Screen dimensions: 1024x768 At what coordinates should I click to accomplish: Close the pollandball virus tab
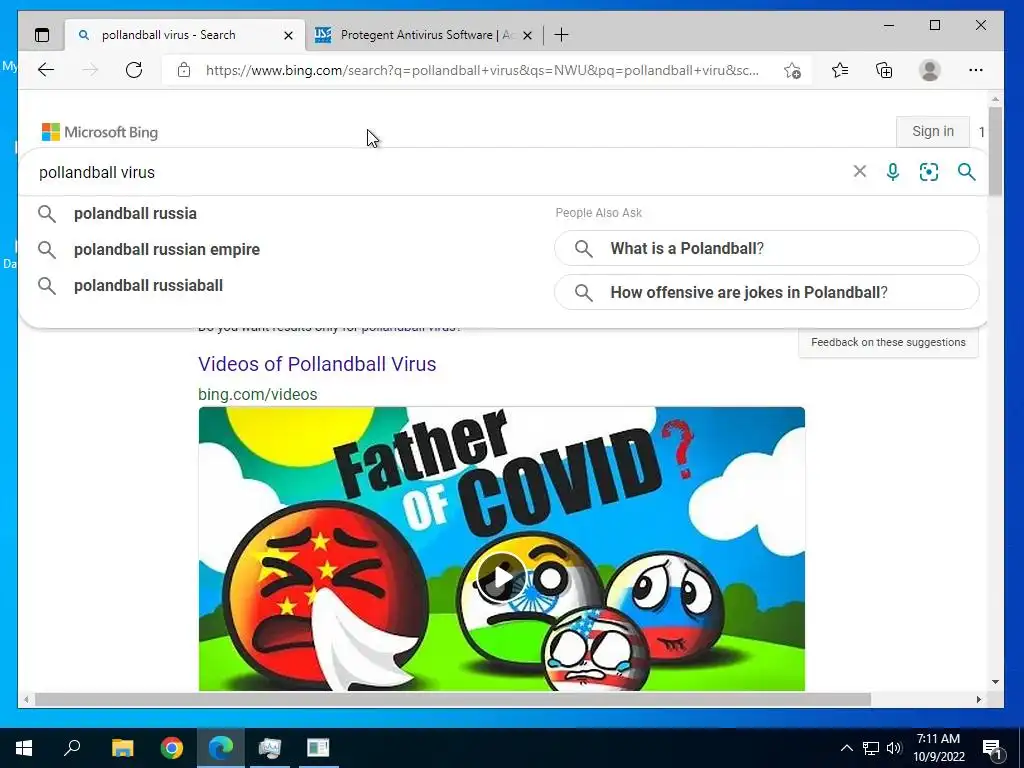coord(288,35)
